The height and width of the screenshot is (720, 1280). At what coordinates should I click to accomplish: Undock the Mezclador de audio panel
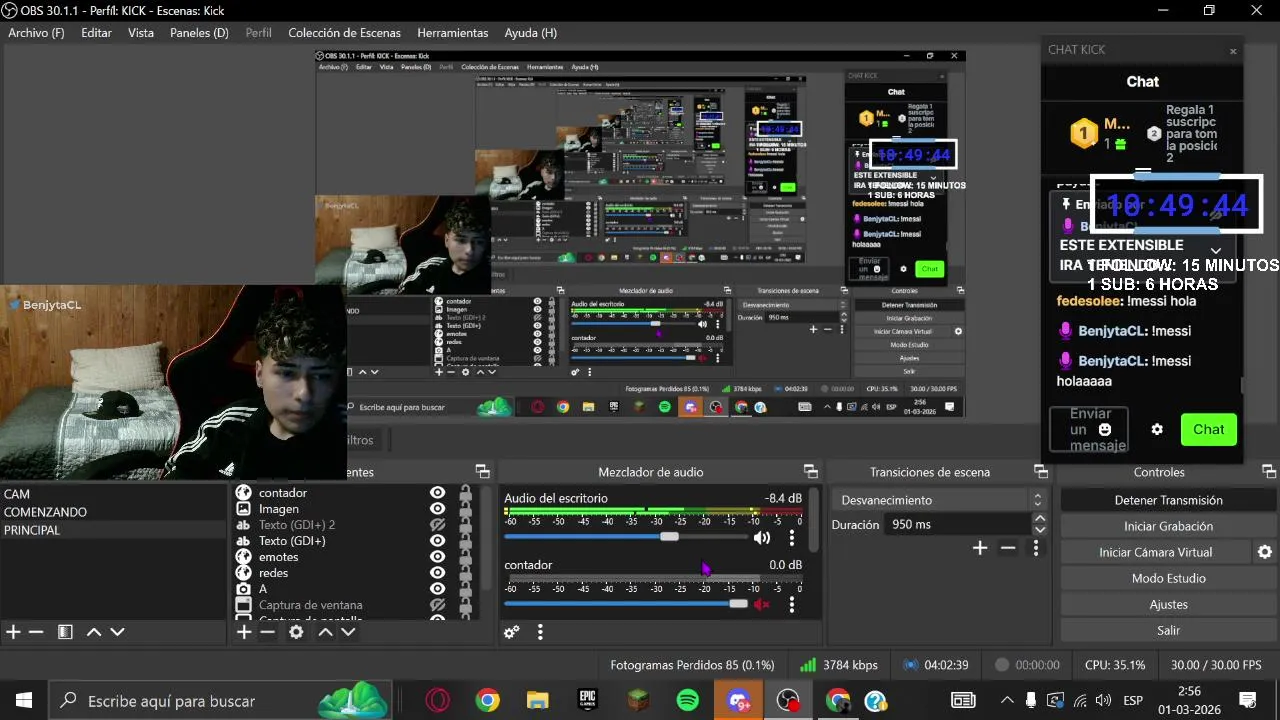[x=811, y=472]
